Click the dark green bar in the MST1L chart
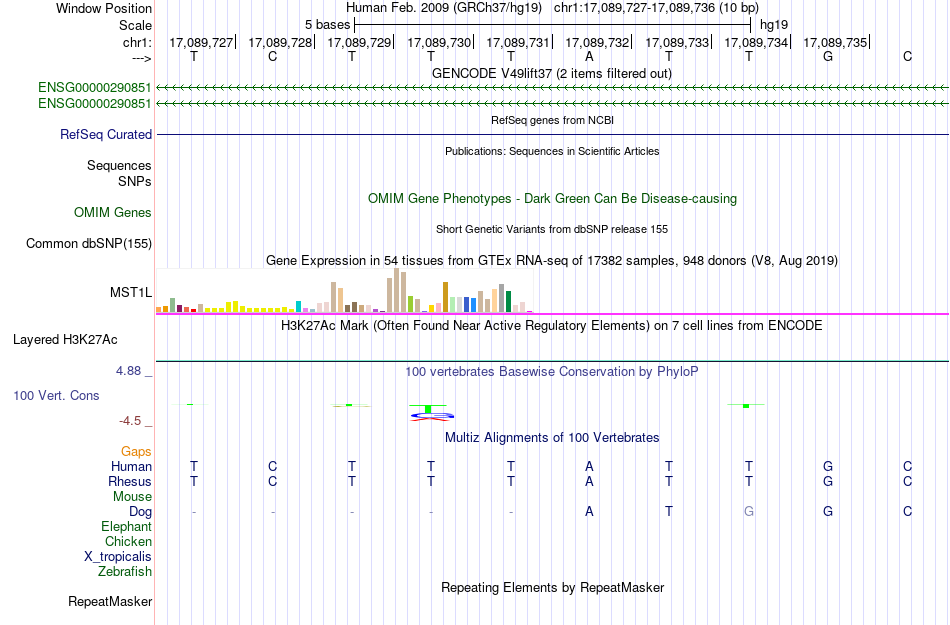This screenshot has width=950, height=625. (x=508, y=302)
